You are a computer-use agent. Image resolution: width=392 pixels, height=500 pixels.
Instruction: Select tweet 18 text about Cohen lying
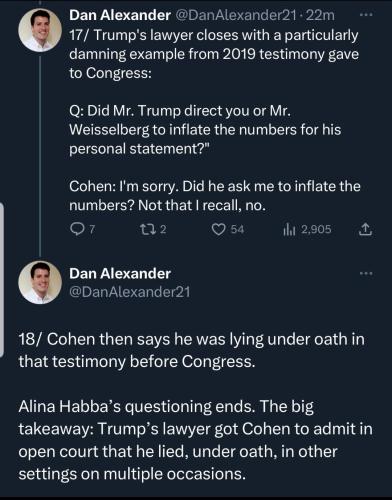tap(191, 350)
